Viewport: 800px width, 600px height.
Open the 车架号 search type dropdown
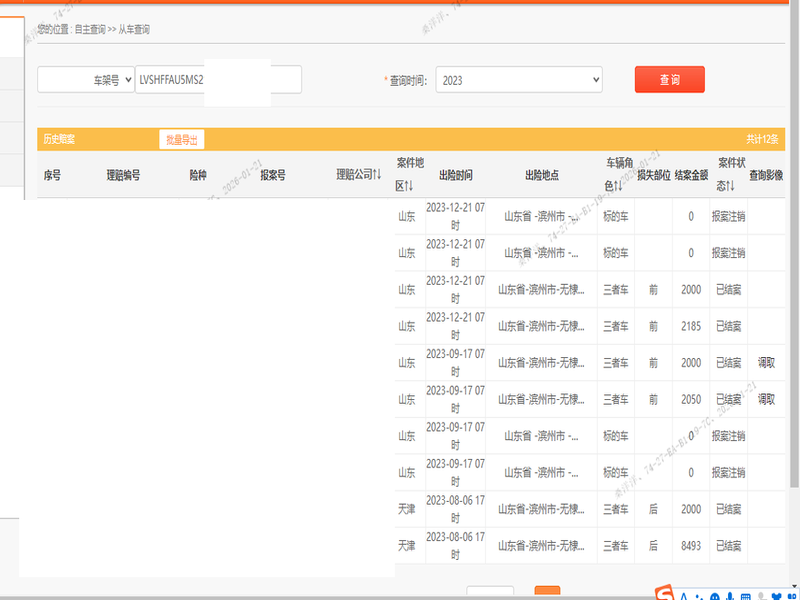85,79
